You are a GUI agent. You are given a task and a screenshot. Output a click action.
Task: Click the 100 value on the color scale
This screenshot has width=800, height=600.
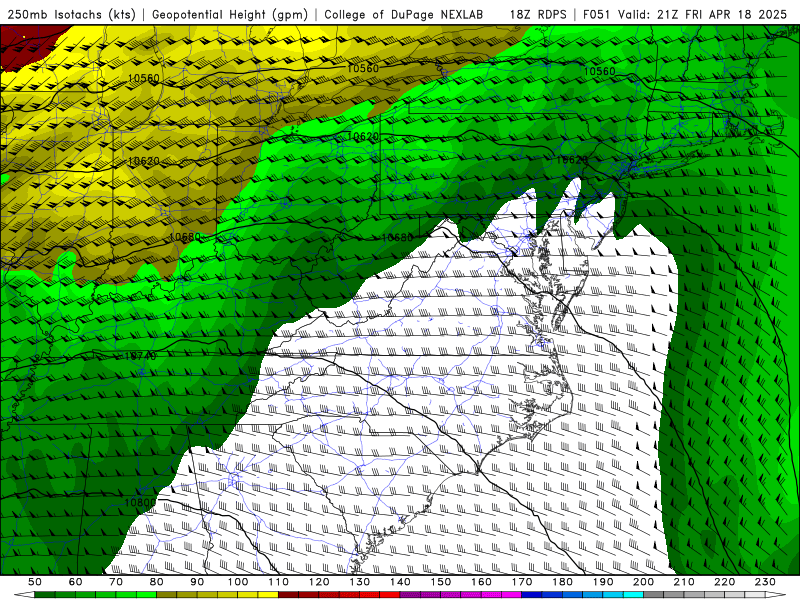pos(238,582)
